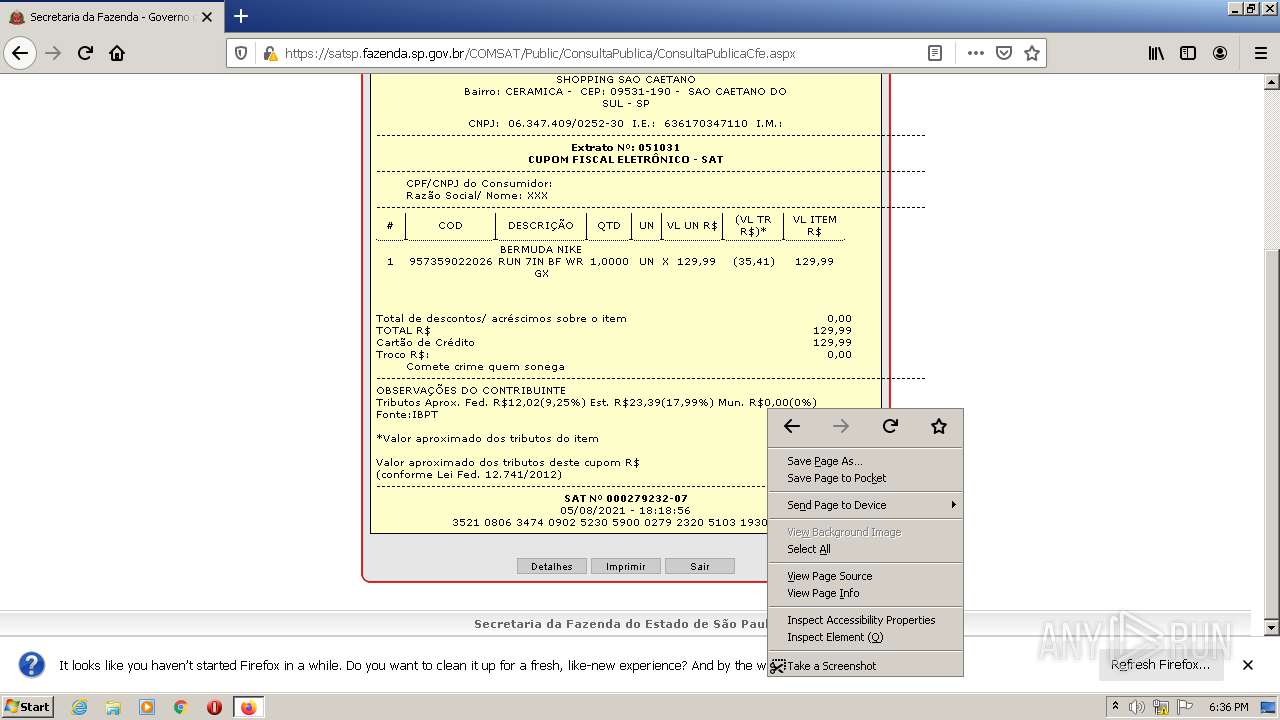The width and height of the screenshot is (1280, 720).
Task: Click the Extrato Nº: 051031 text
Action: click(625, 147)
